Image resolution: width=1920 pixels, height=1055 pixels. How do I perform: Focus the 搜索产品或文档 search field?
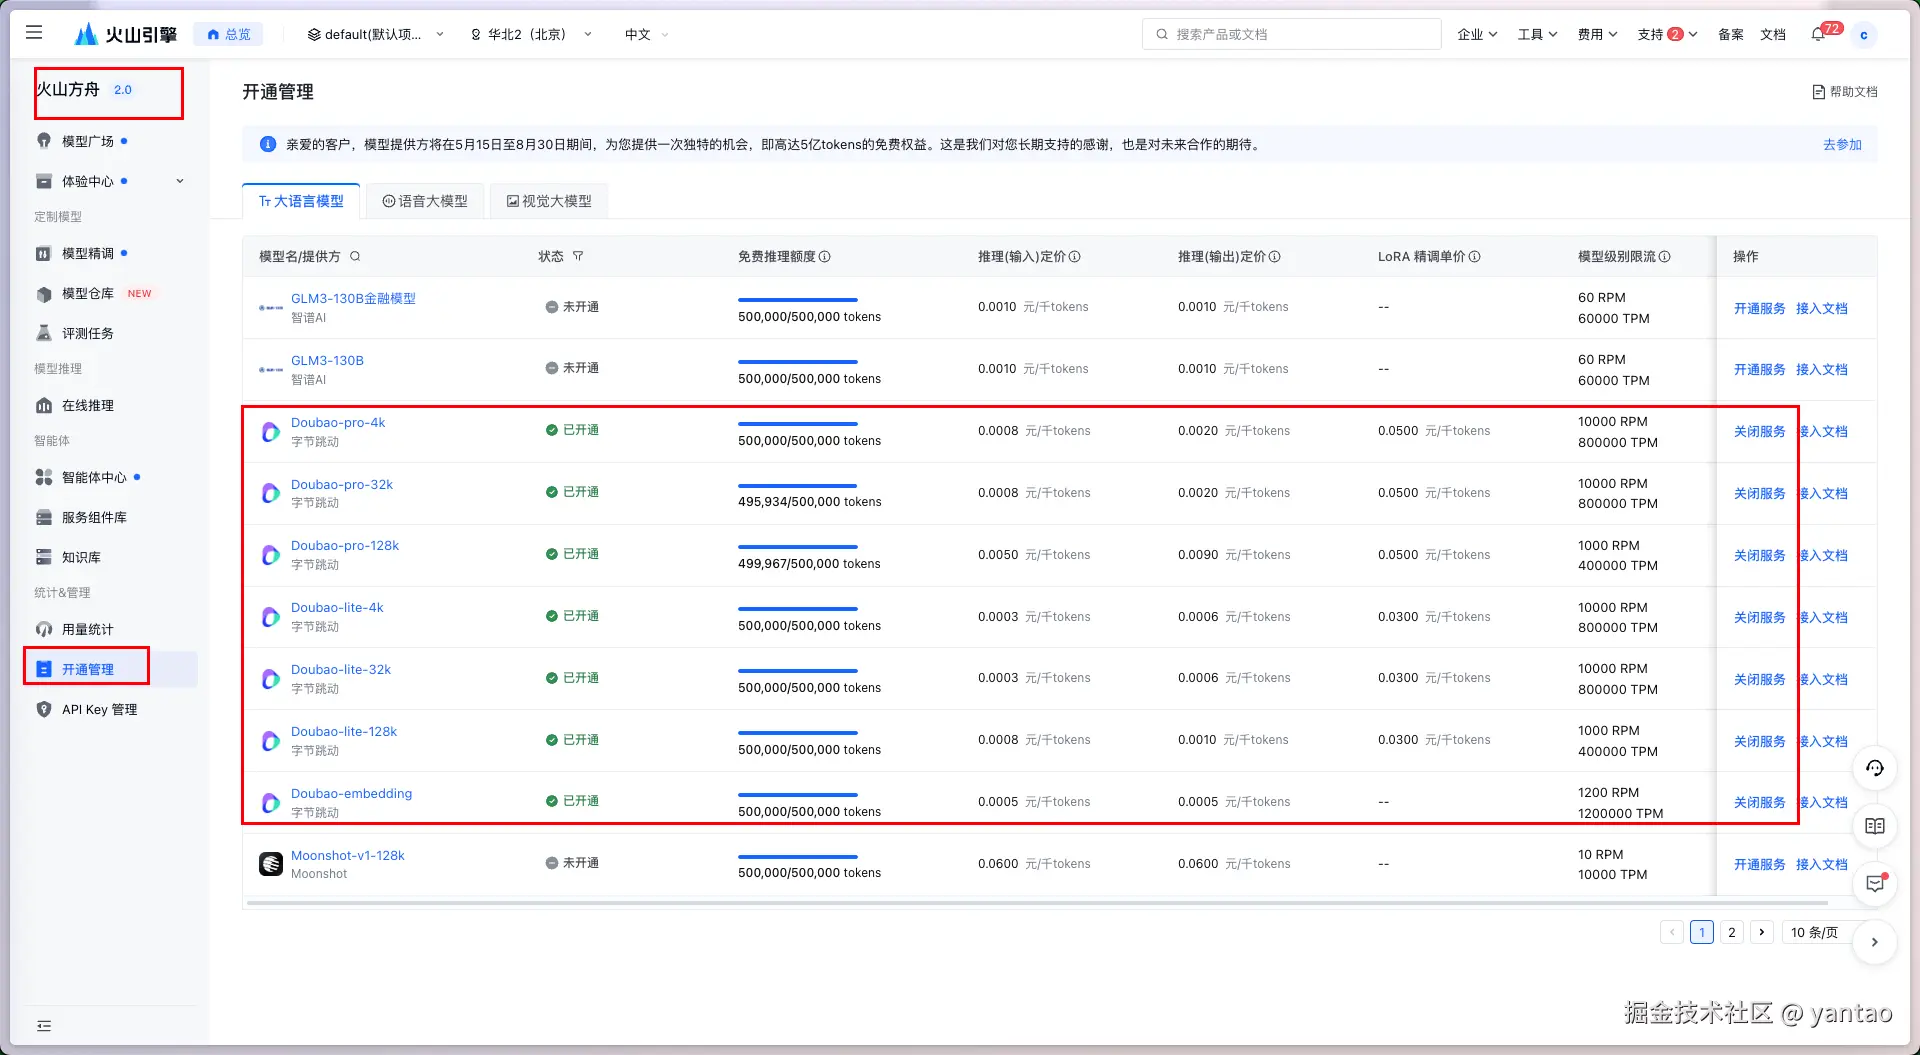1291,34
